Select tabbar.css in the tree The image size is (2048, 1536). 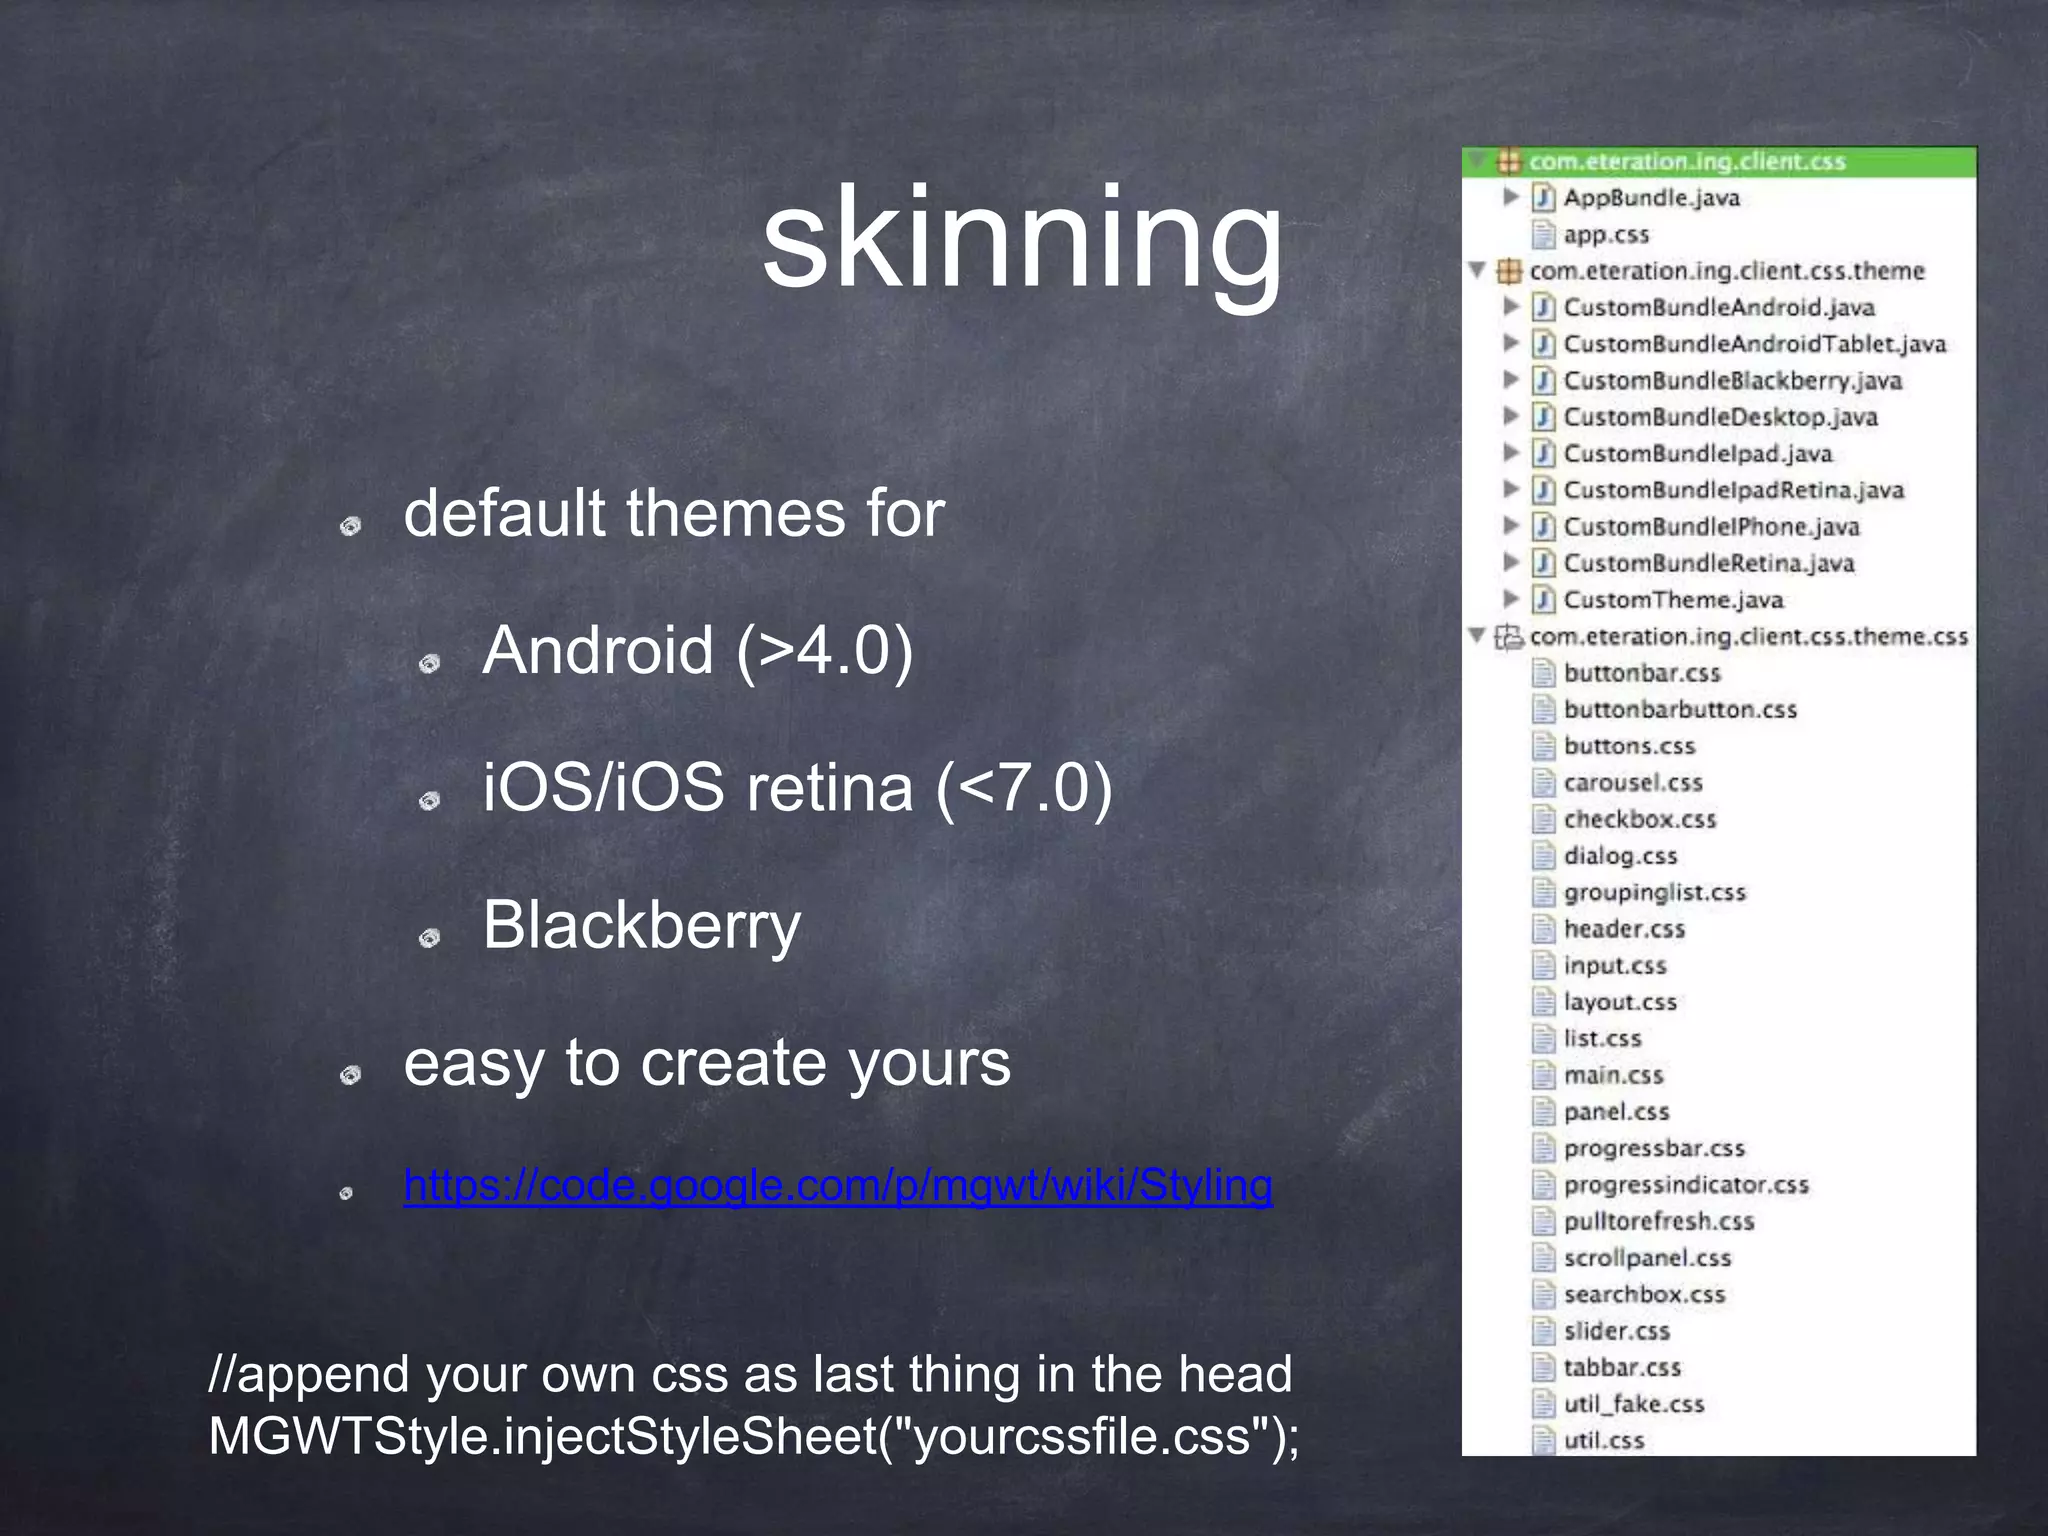click(1622, 1367)
